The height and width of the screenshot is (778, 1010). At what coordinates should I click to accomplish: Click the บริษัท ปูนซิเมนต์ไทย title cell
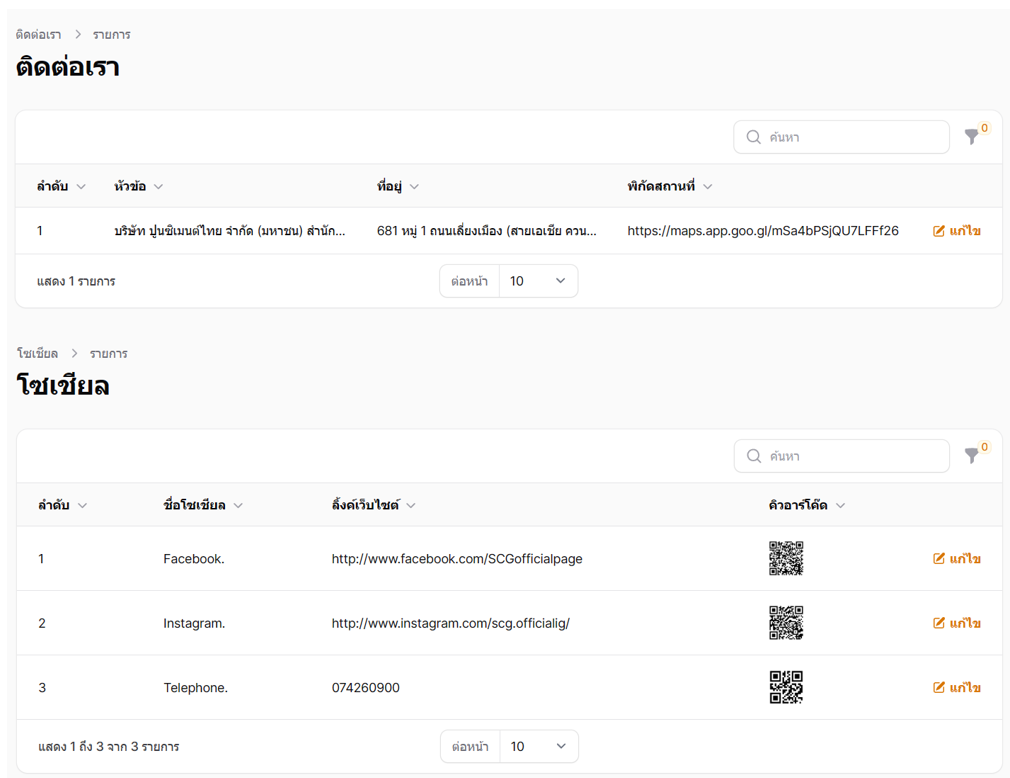tap(229, 231)
